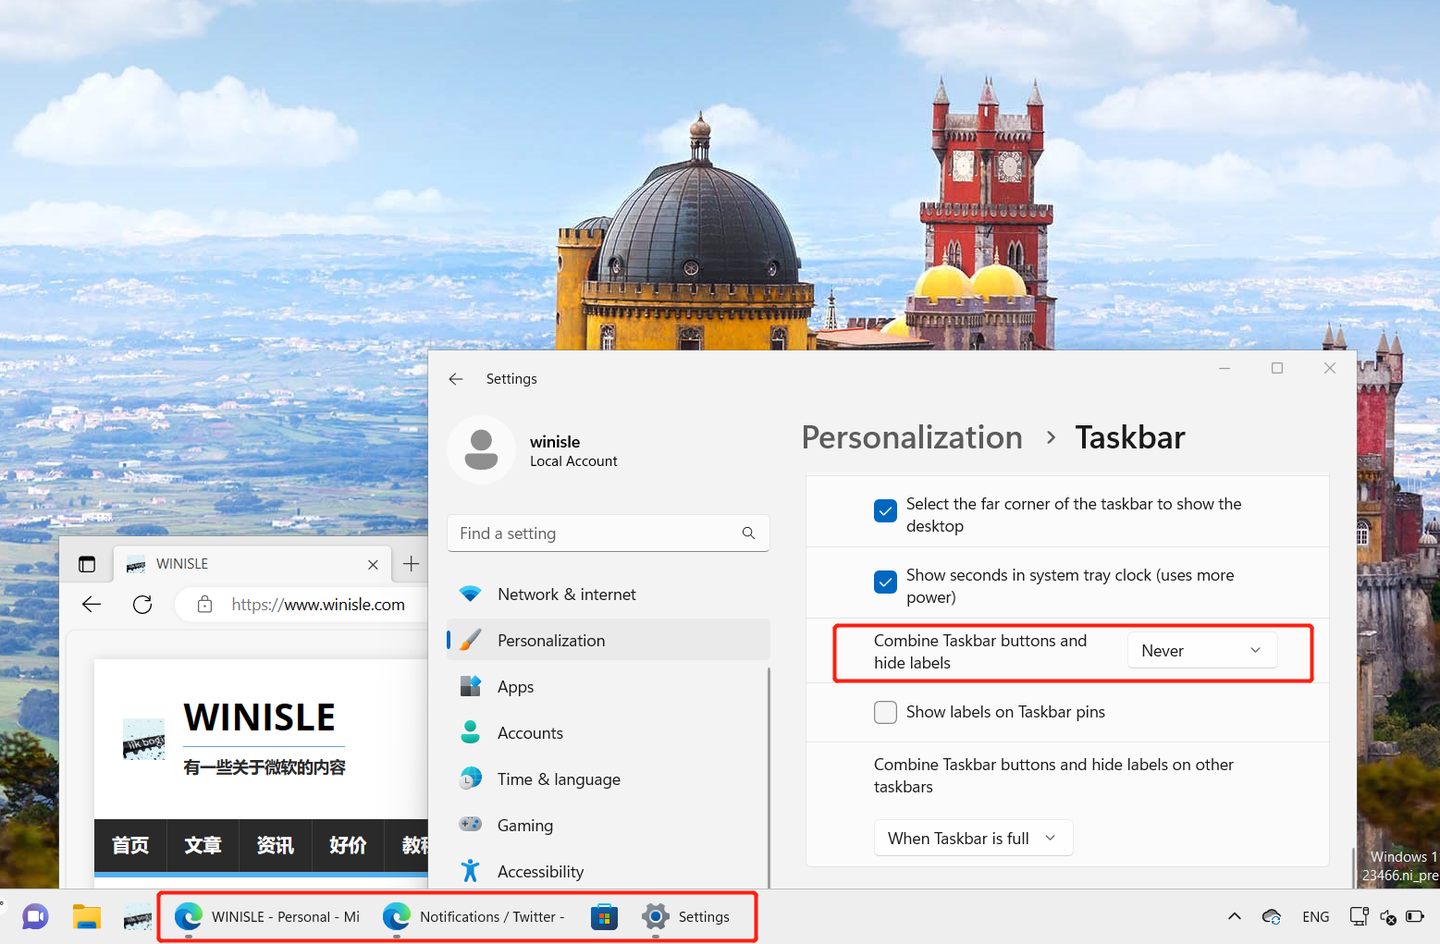The image size is (1440, 944).
Task: Click the OneDrive sync icon in system tray
Action: 1271,916
